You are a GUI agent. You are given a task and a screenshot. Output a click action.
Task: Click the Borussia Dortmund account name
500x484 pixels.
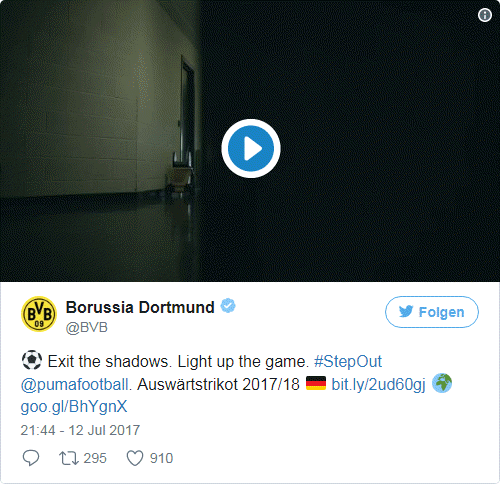click(x=140, y=307)
